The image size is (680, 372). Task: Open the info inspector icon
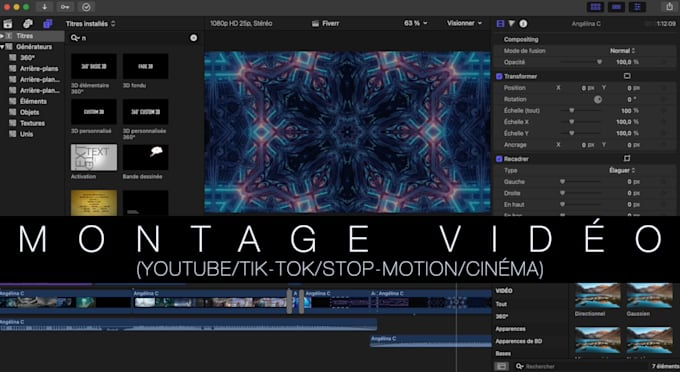[x=523, y=23]
